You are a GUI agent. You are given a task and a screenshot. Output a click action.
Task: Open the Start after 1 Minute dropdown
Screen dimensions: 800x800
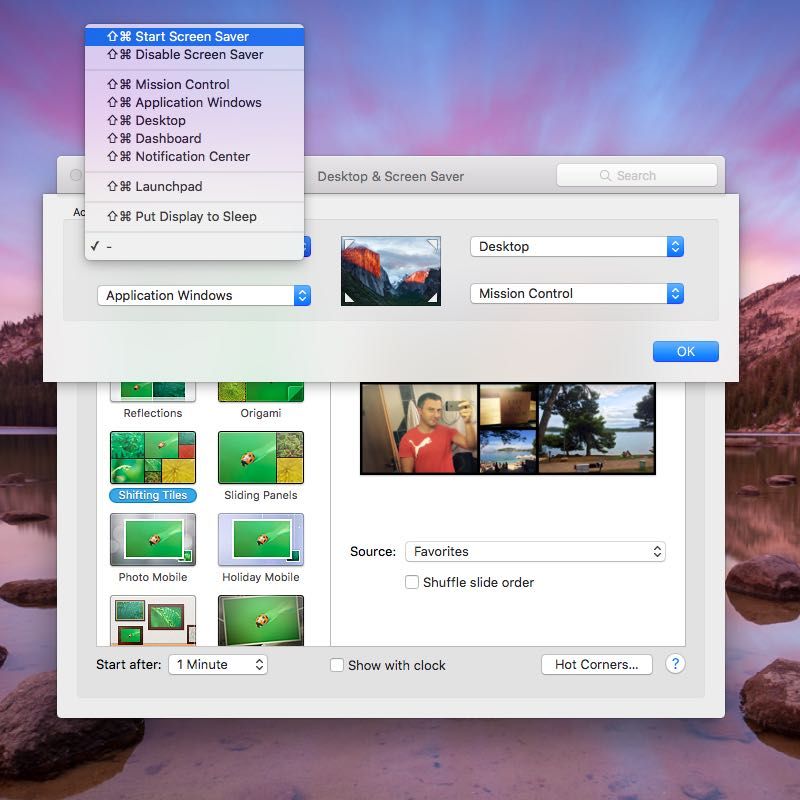pos(218,664)
